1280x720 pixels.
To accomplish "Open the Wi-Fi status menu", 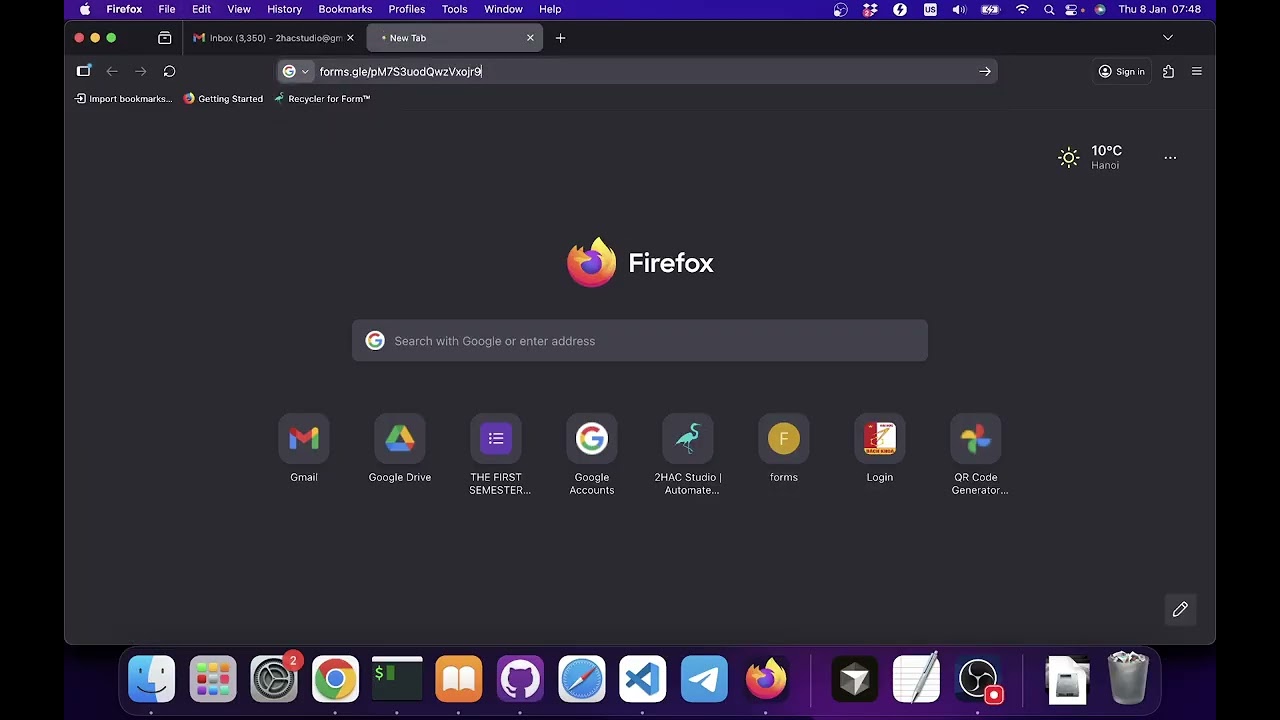I will coord(1022,9).
